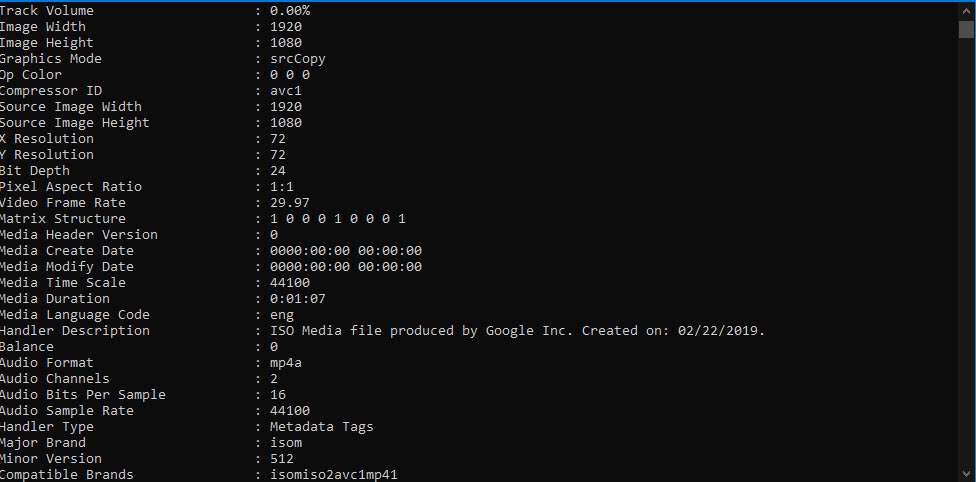Click the Bit Depth value 24
The height and width of the screenshot is (482, 976).
[x=278, y=171]
